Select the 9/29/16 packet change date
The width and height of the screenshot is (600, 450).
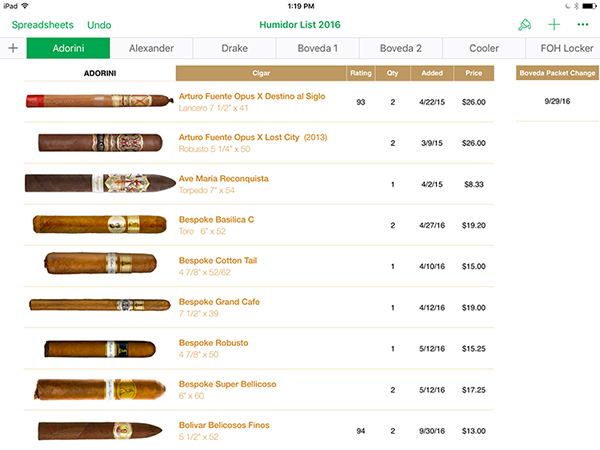click(x=557, y=101)
